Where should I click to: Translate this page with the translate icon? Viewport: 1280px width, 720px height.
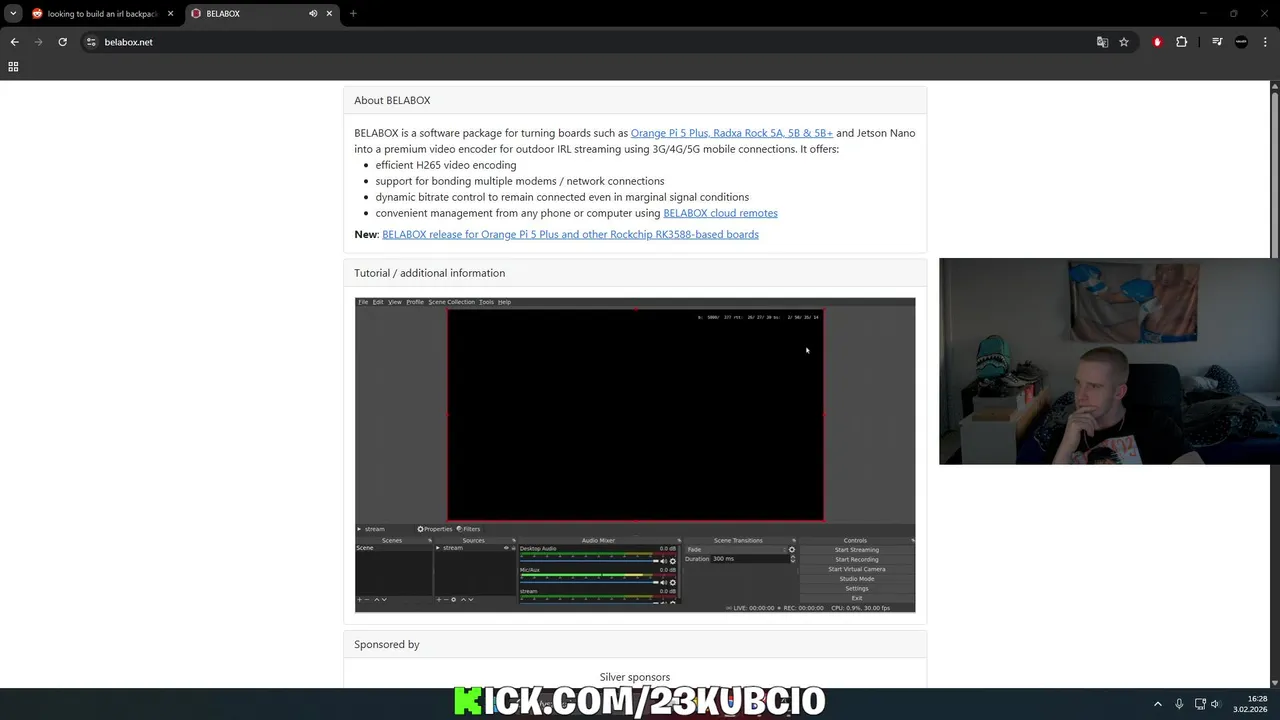[x=1102, y=42]
